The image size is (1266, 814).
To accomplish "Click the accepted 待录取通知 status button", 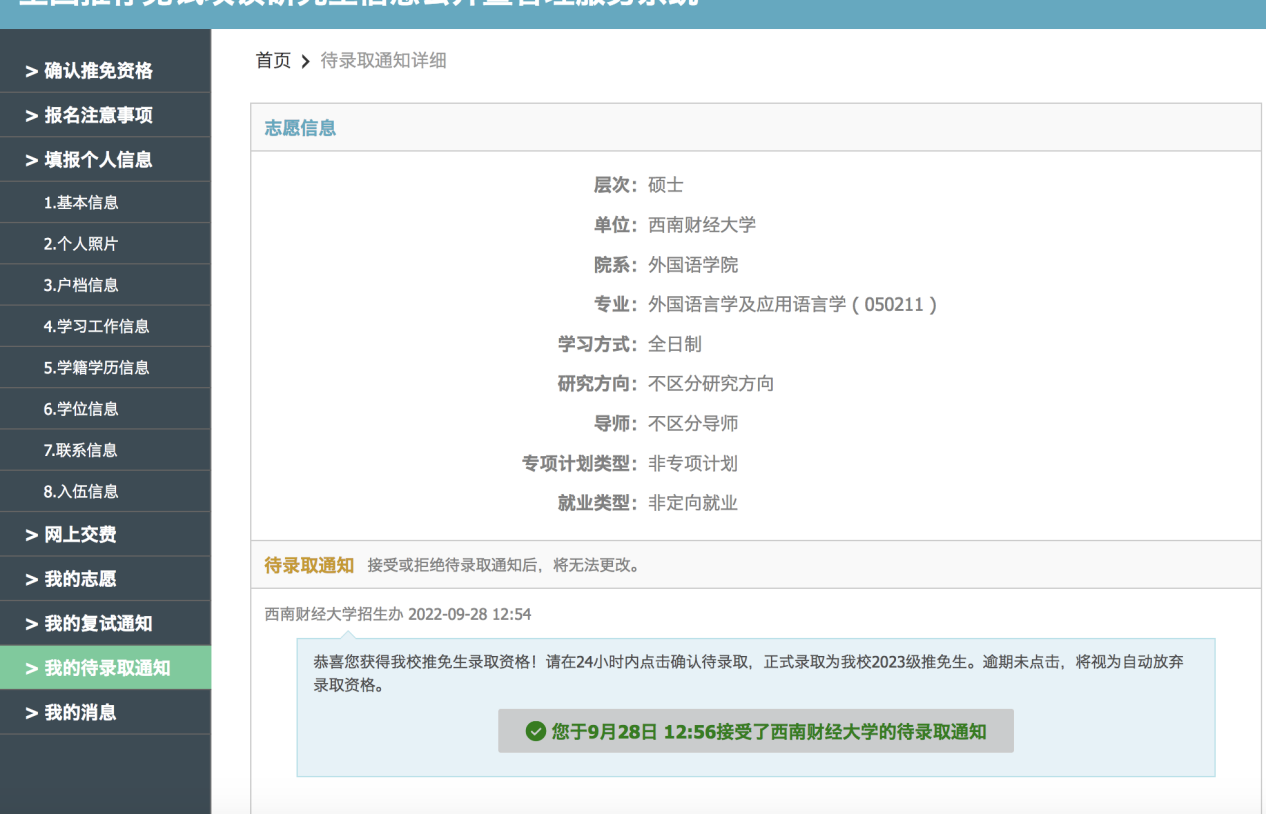I will [756, 731].
